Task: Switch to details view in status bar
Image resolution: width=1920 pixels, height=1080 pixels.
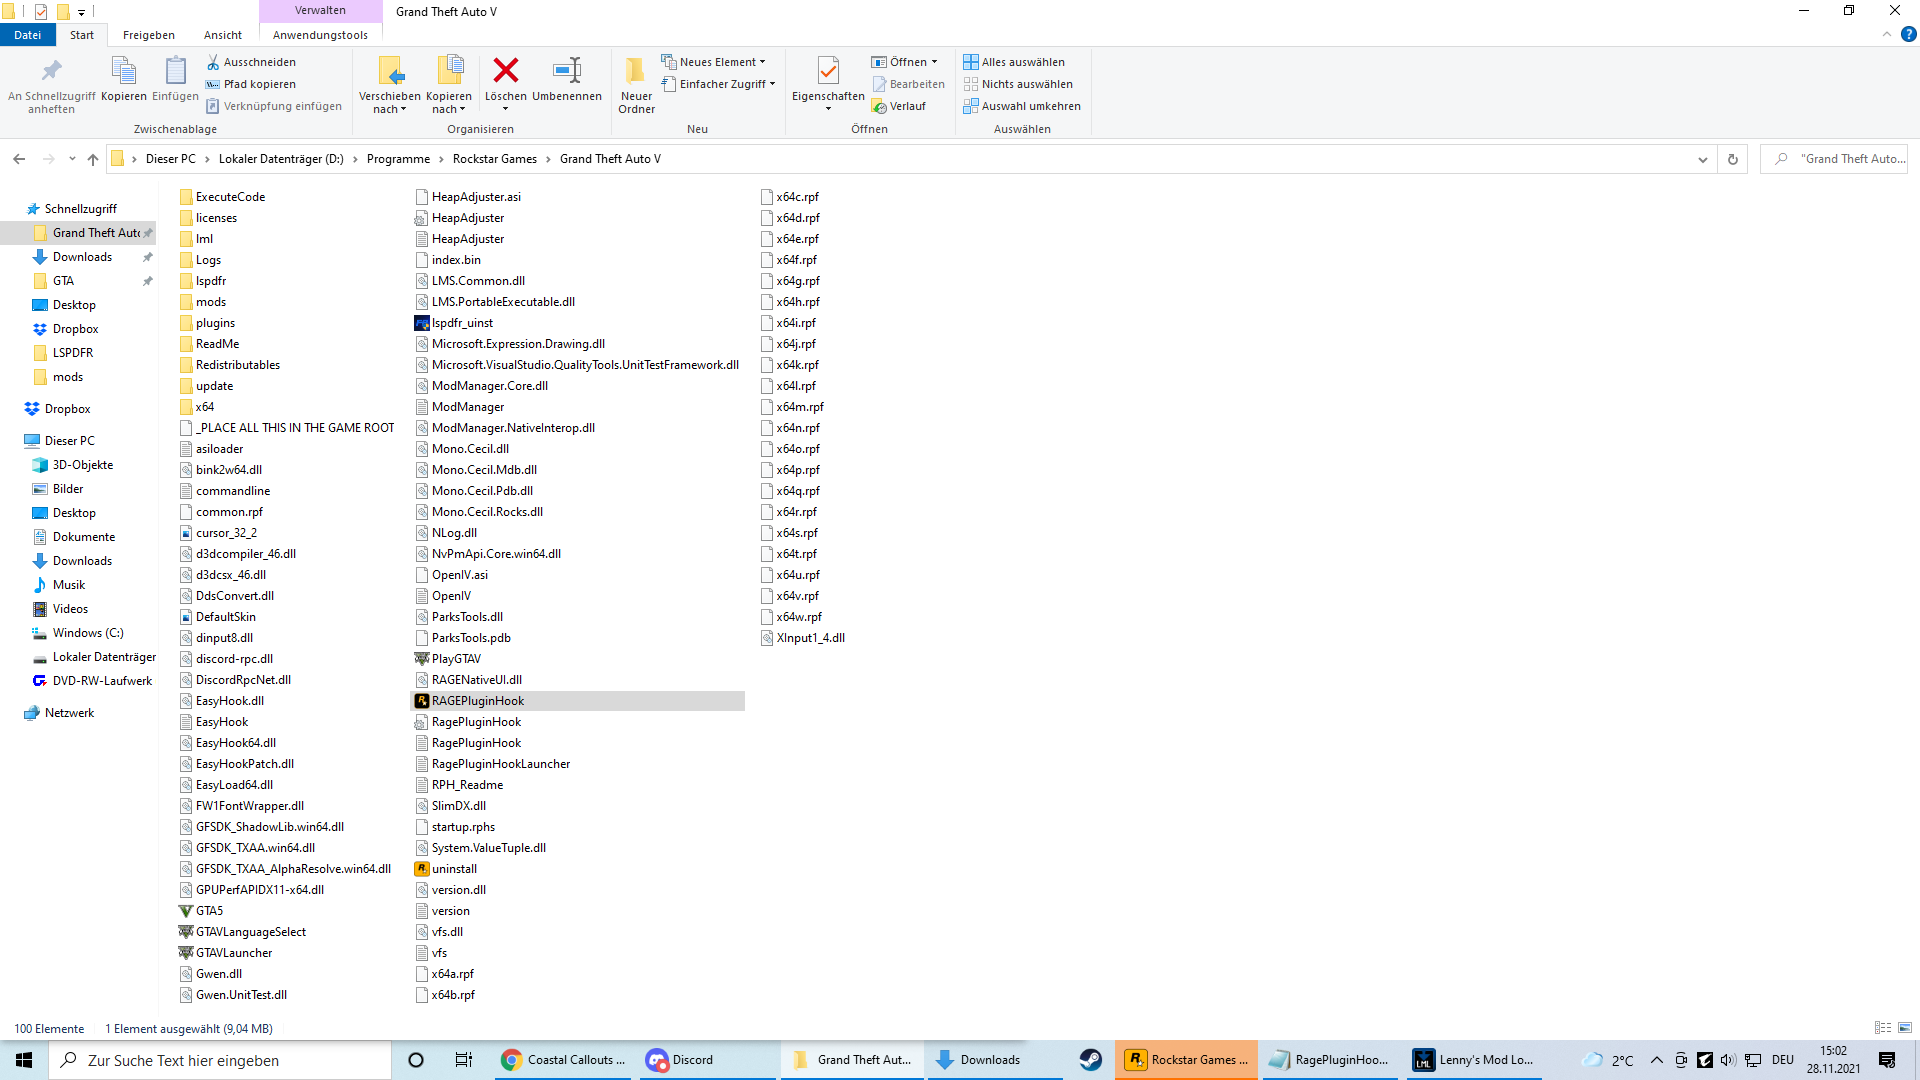Action: point(1883,1028)
